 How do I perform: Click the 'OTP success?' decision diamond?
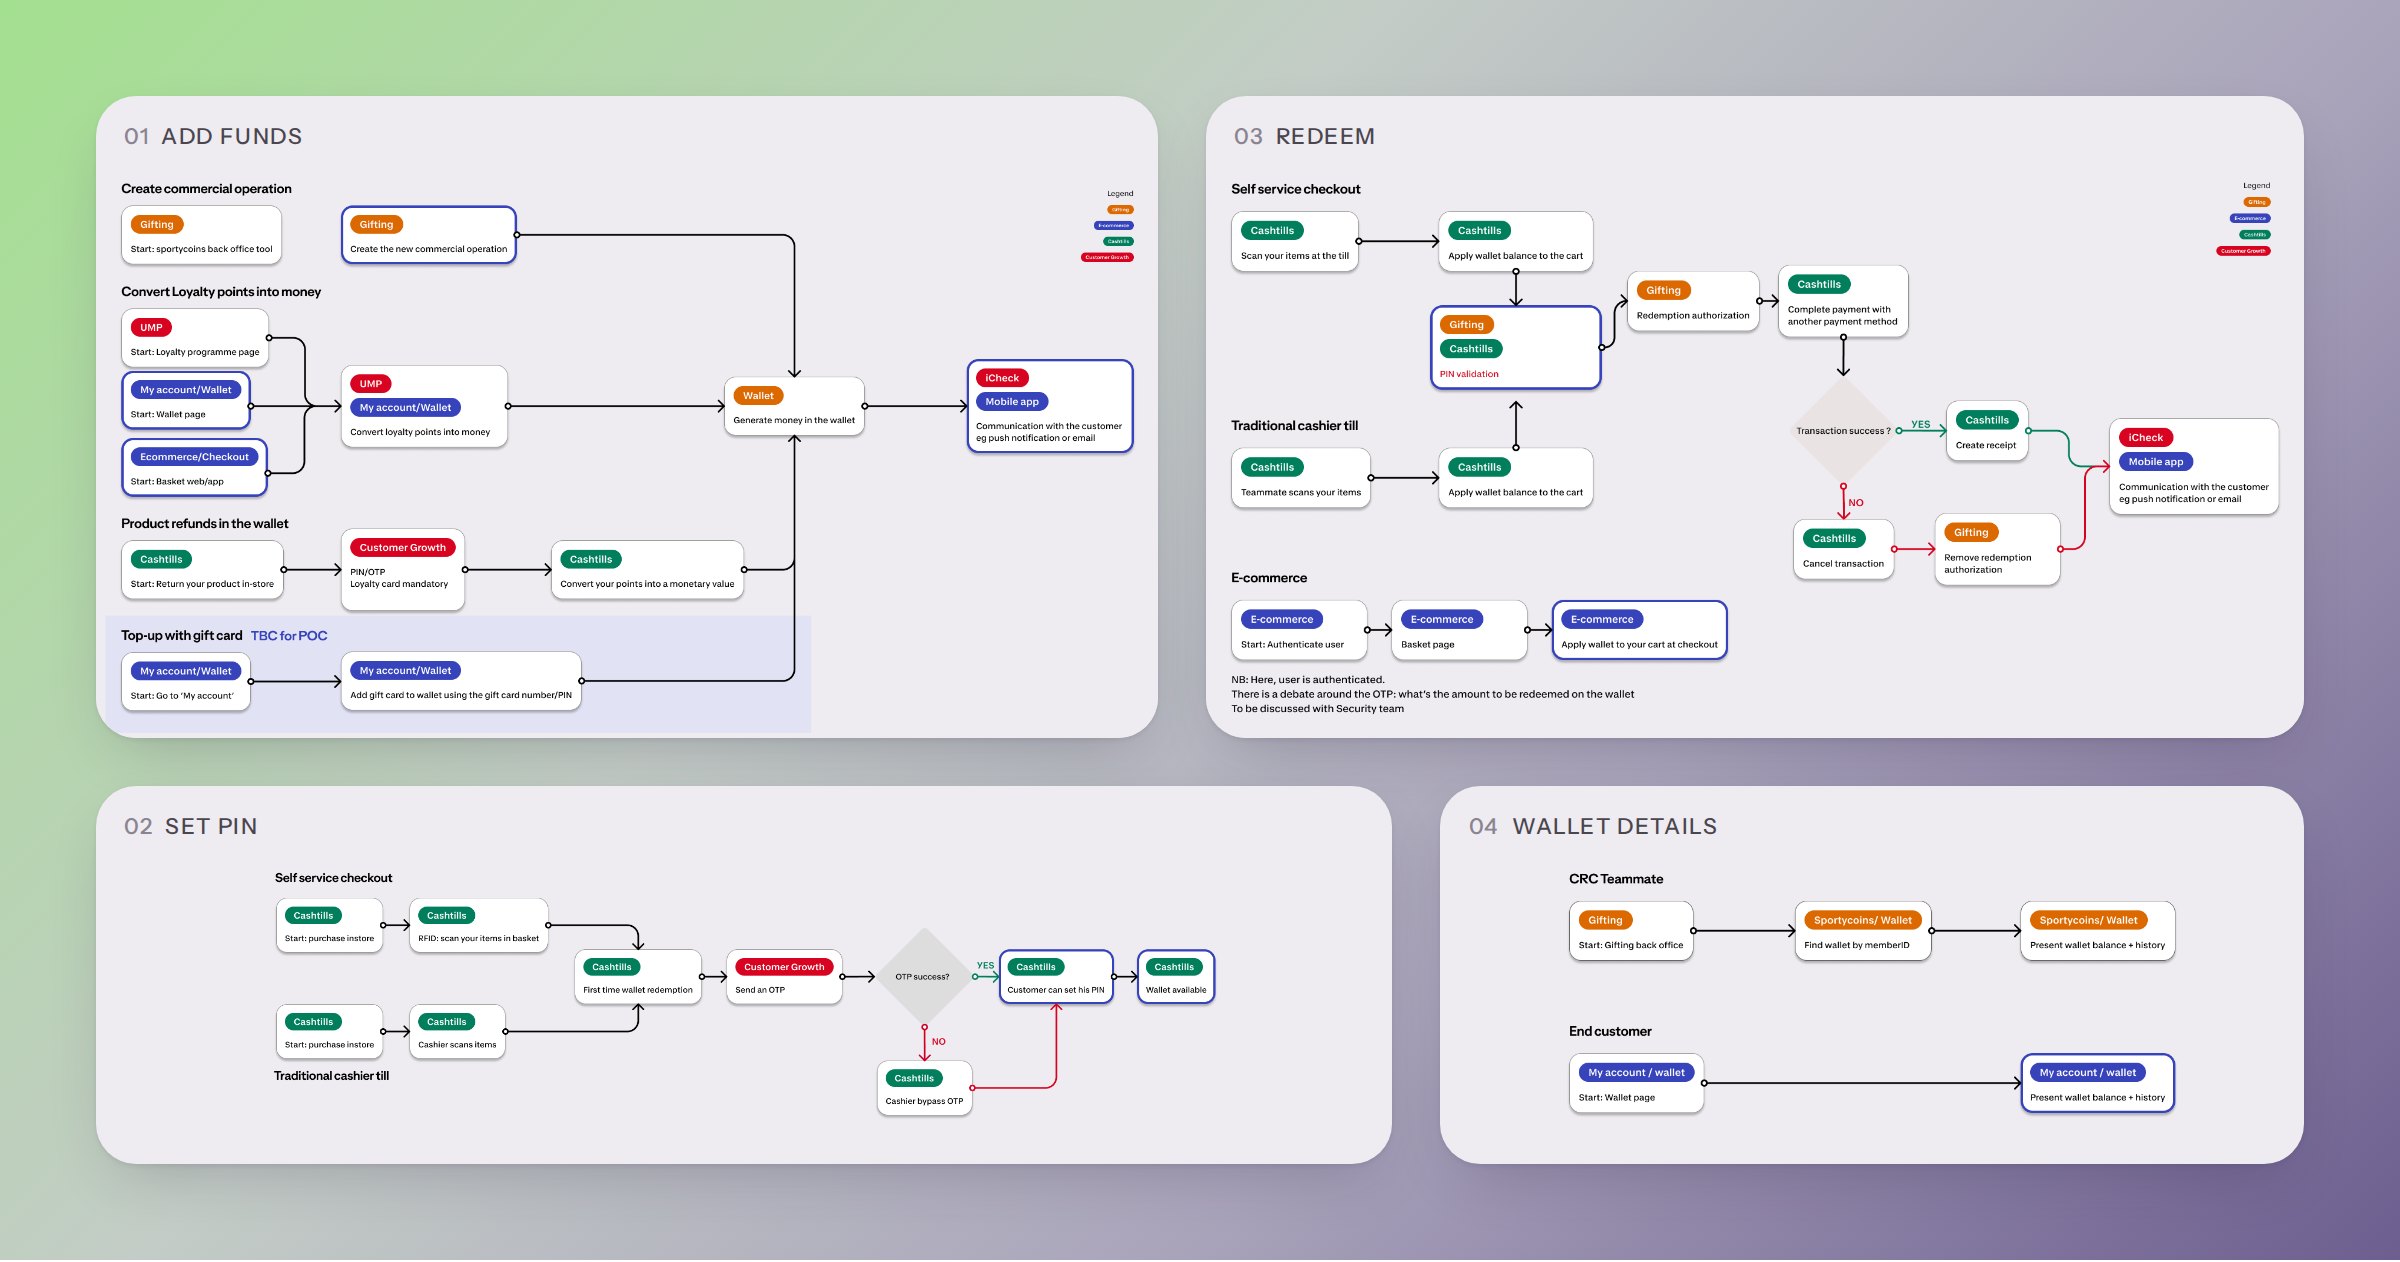click(923, 977)
